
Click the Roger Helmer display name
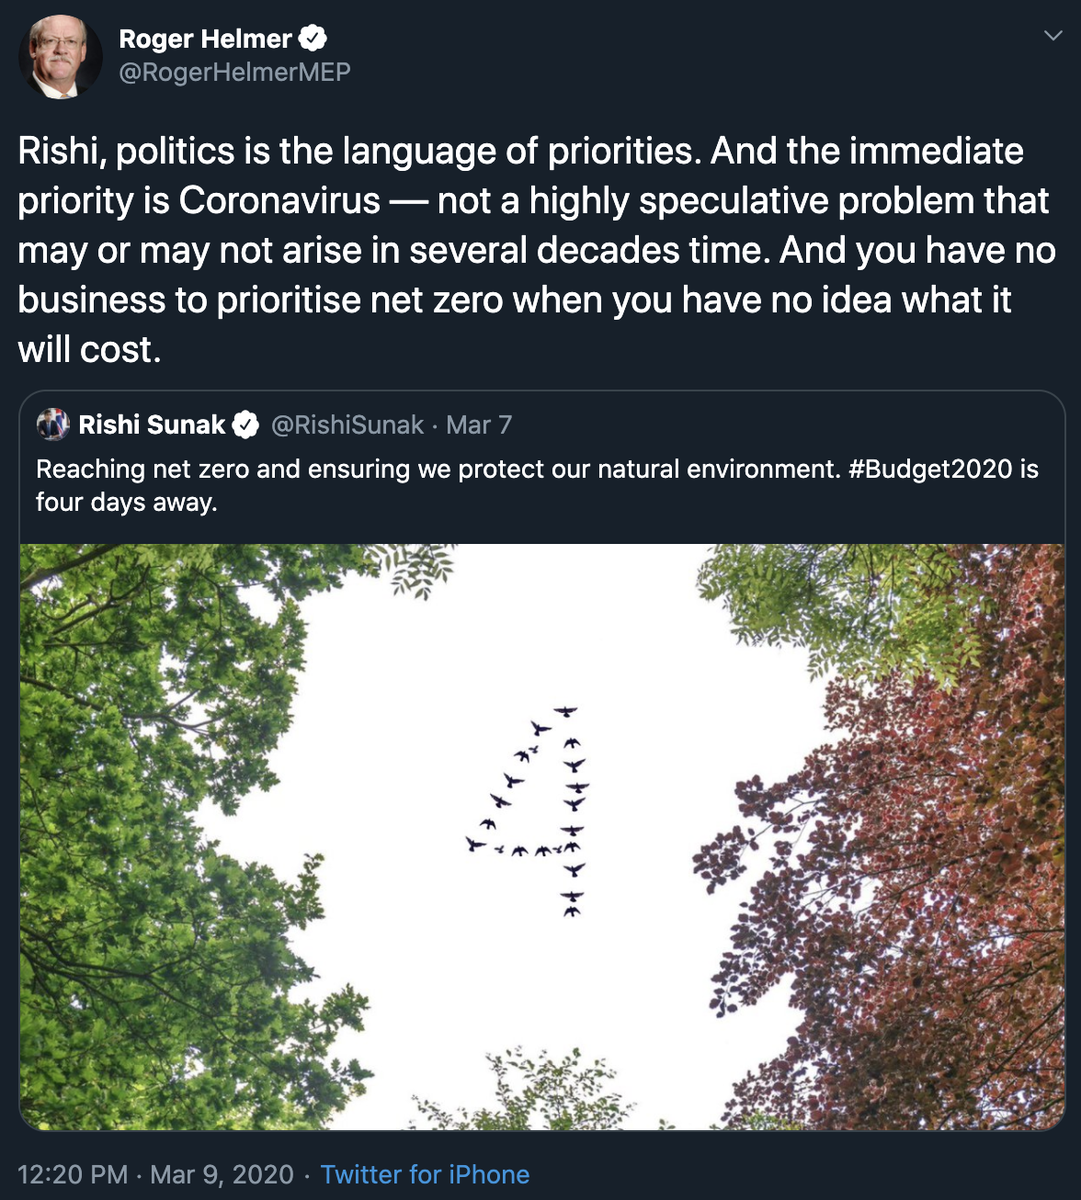[x=205, y=39]
